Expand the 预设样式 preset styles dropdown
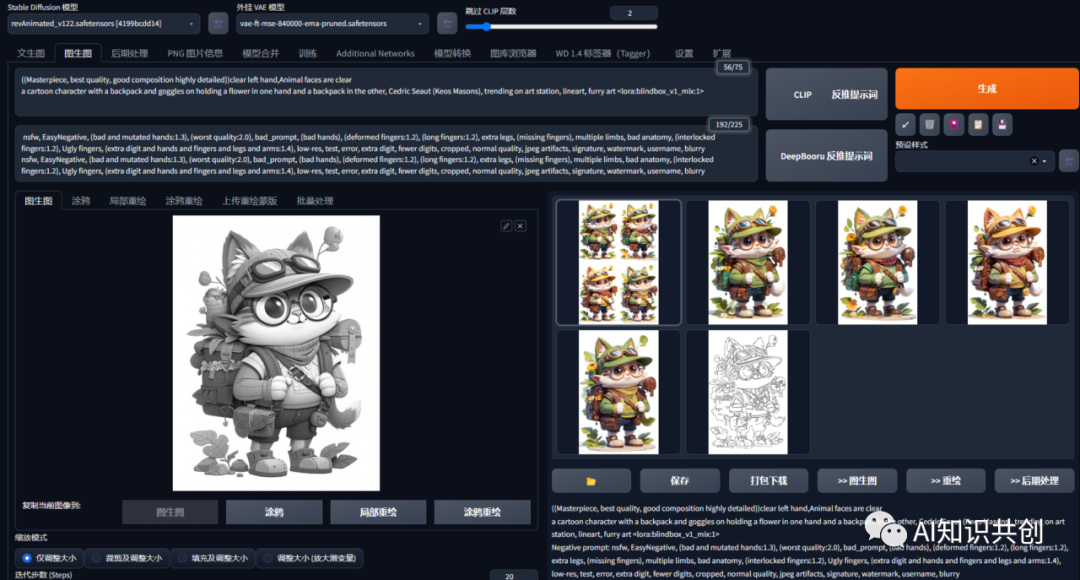 point(1042,161)
